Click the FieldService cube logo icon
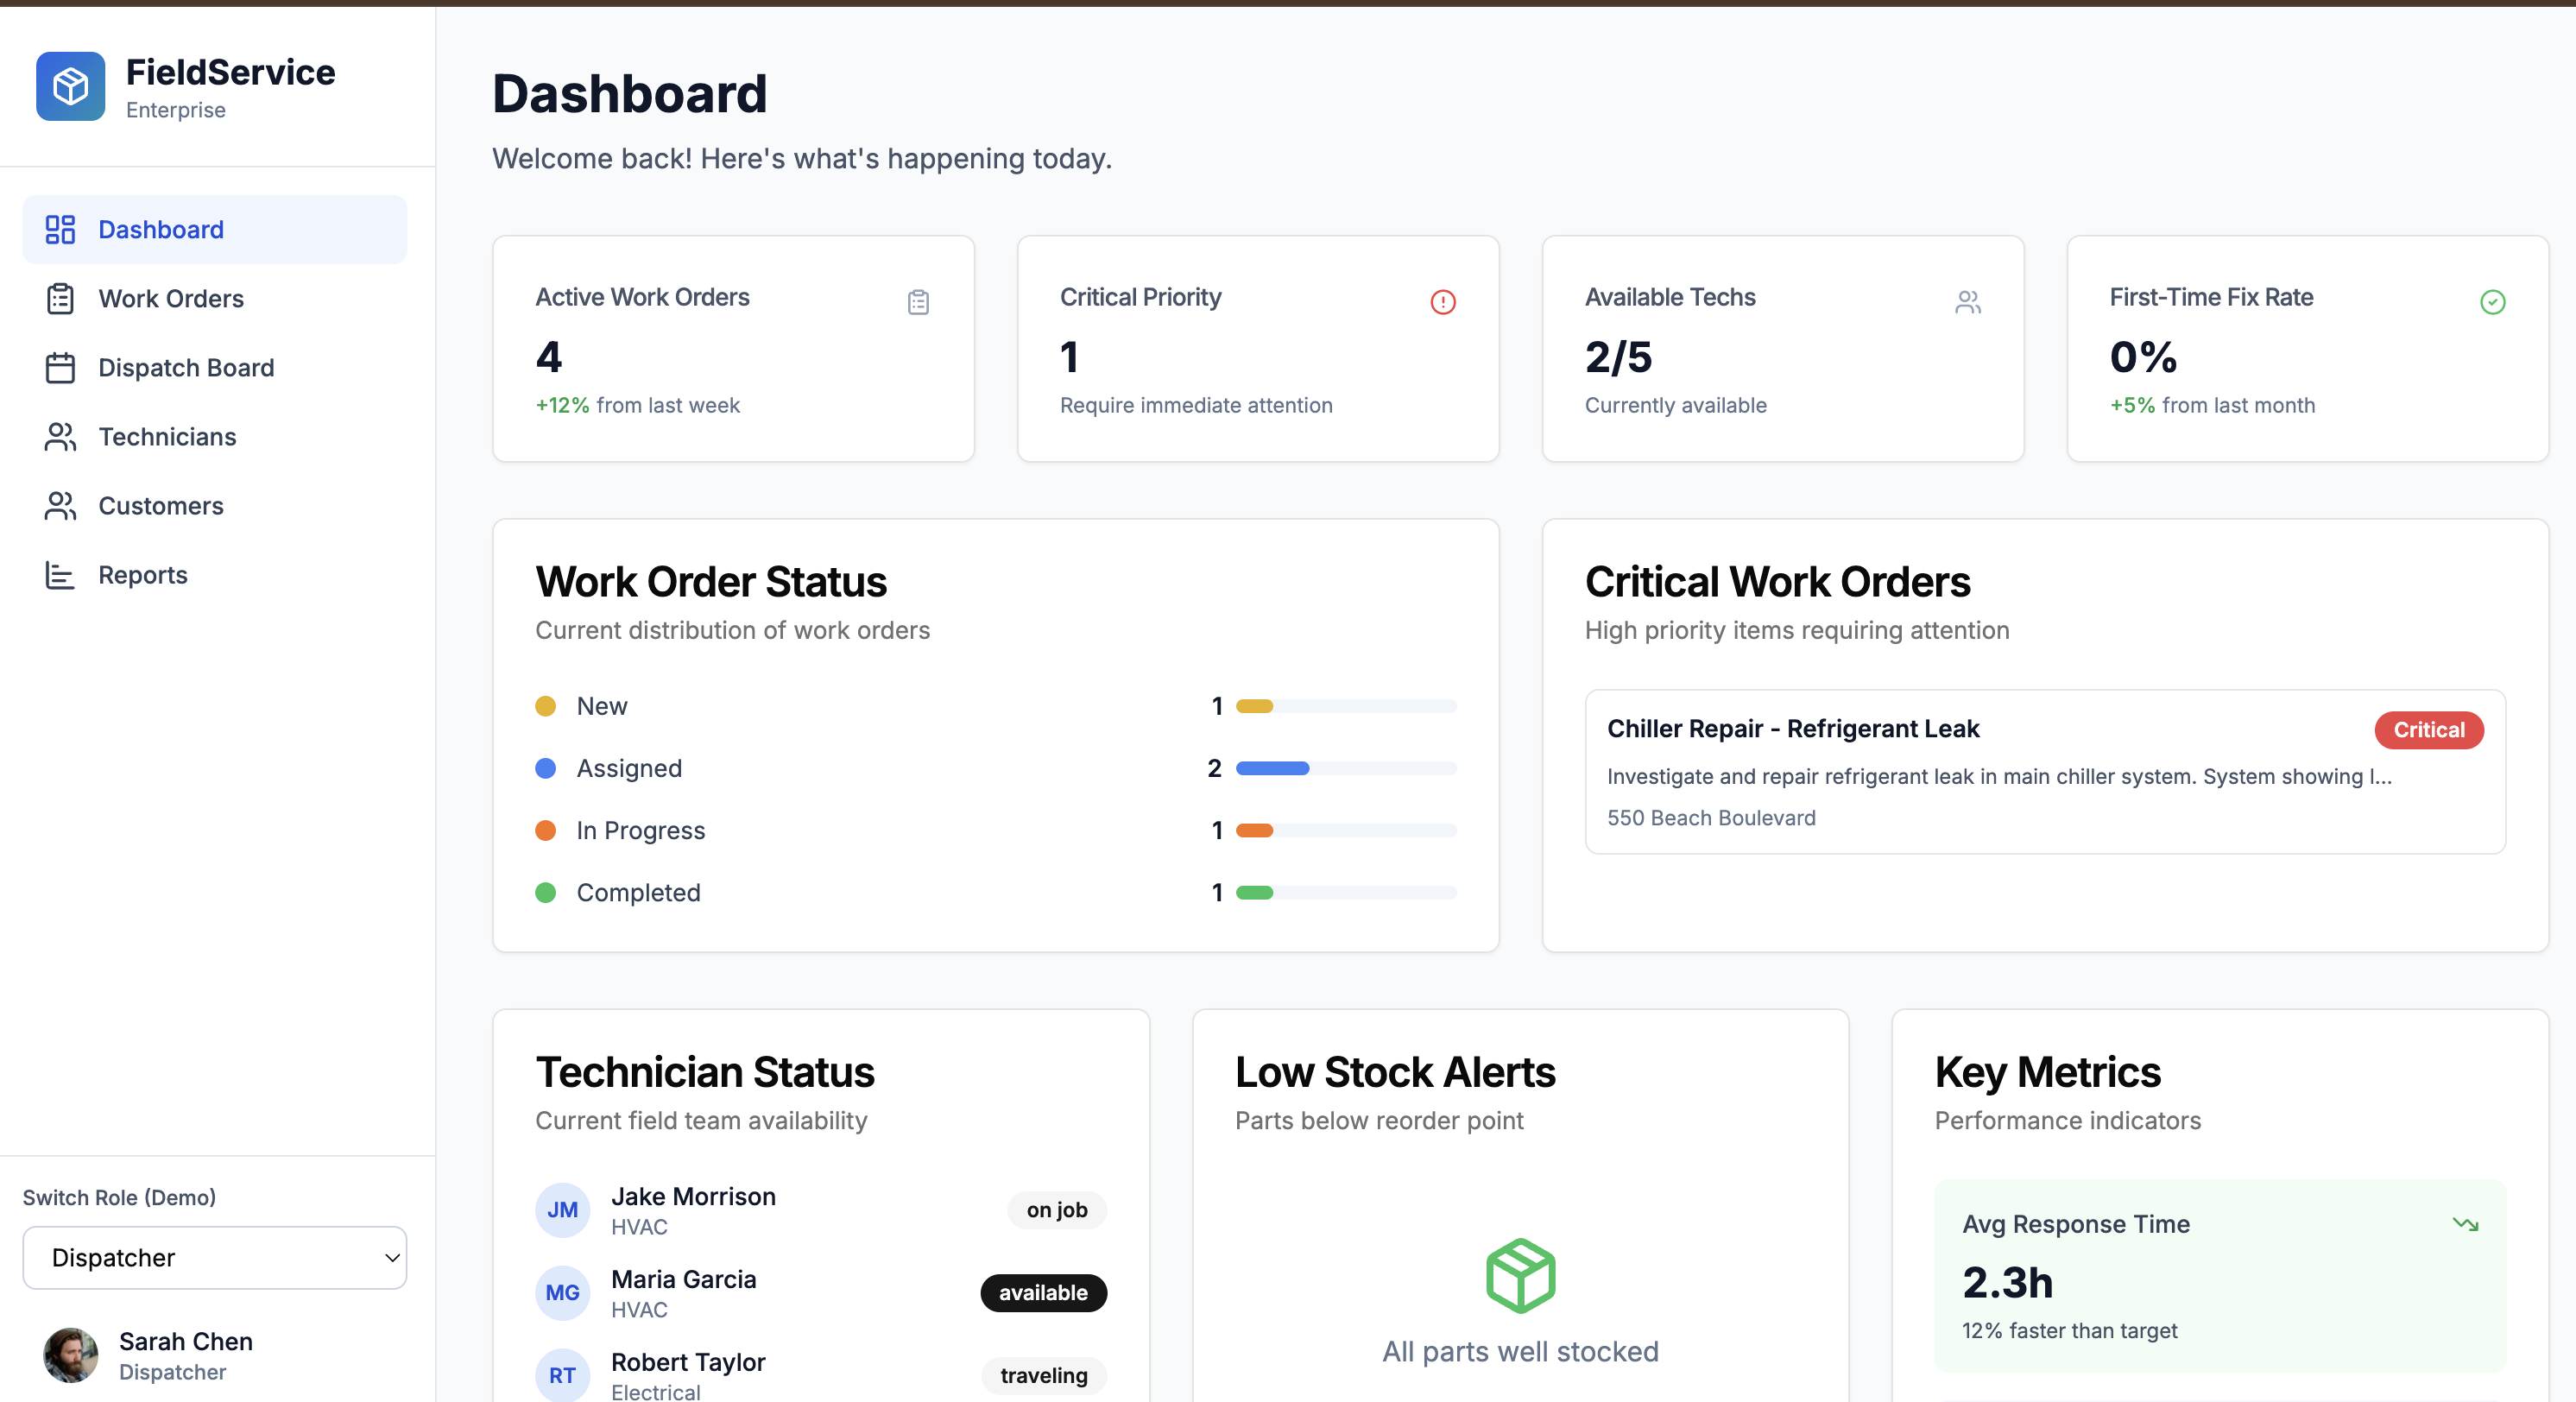Viewport: 2576px width, 1402px height. coord(70,86)
